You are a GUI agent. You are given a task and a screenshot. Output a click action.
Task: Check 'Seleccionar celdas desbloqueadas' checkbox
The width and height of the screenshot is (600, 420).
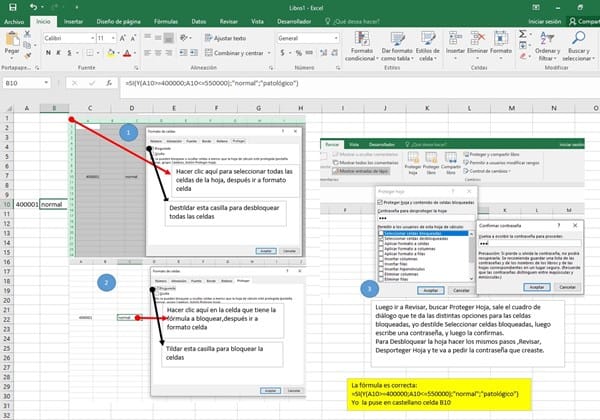(381, 239)
